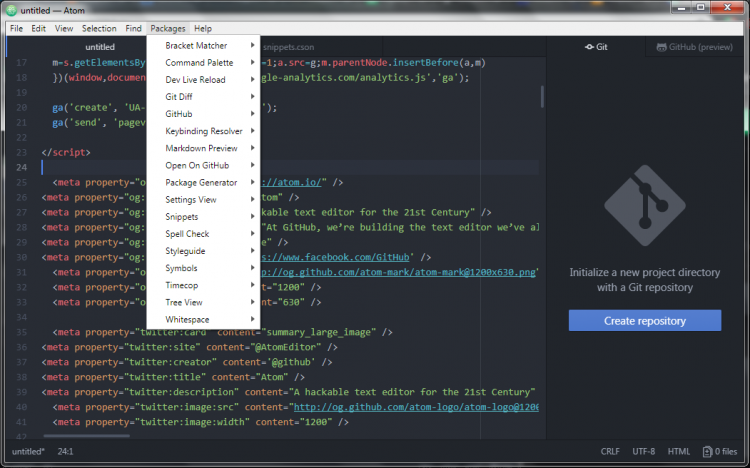Open the View menu
Image resolution: width=750 pixels, height=468 pixels.
pos(64,28)
